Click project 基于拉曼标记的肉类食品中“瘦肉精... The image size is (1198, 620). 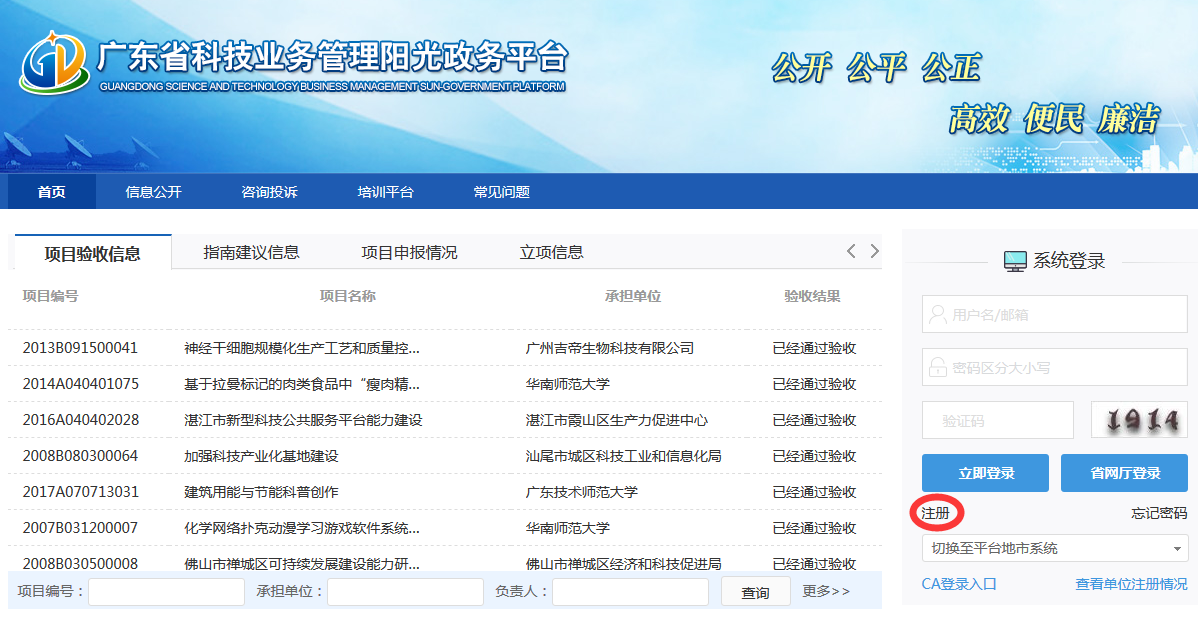click(302, 385)
